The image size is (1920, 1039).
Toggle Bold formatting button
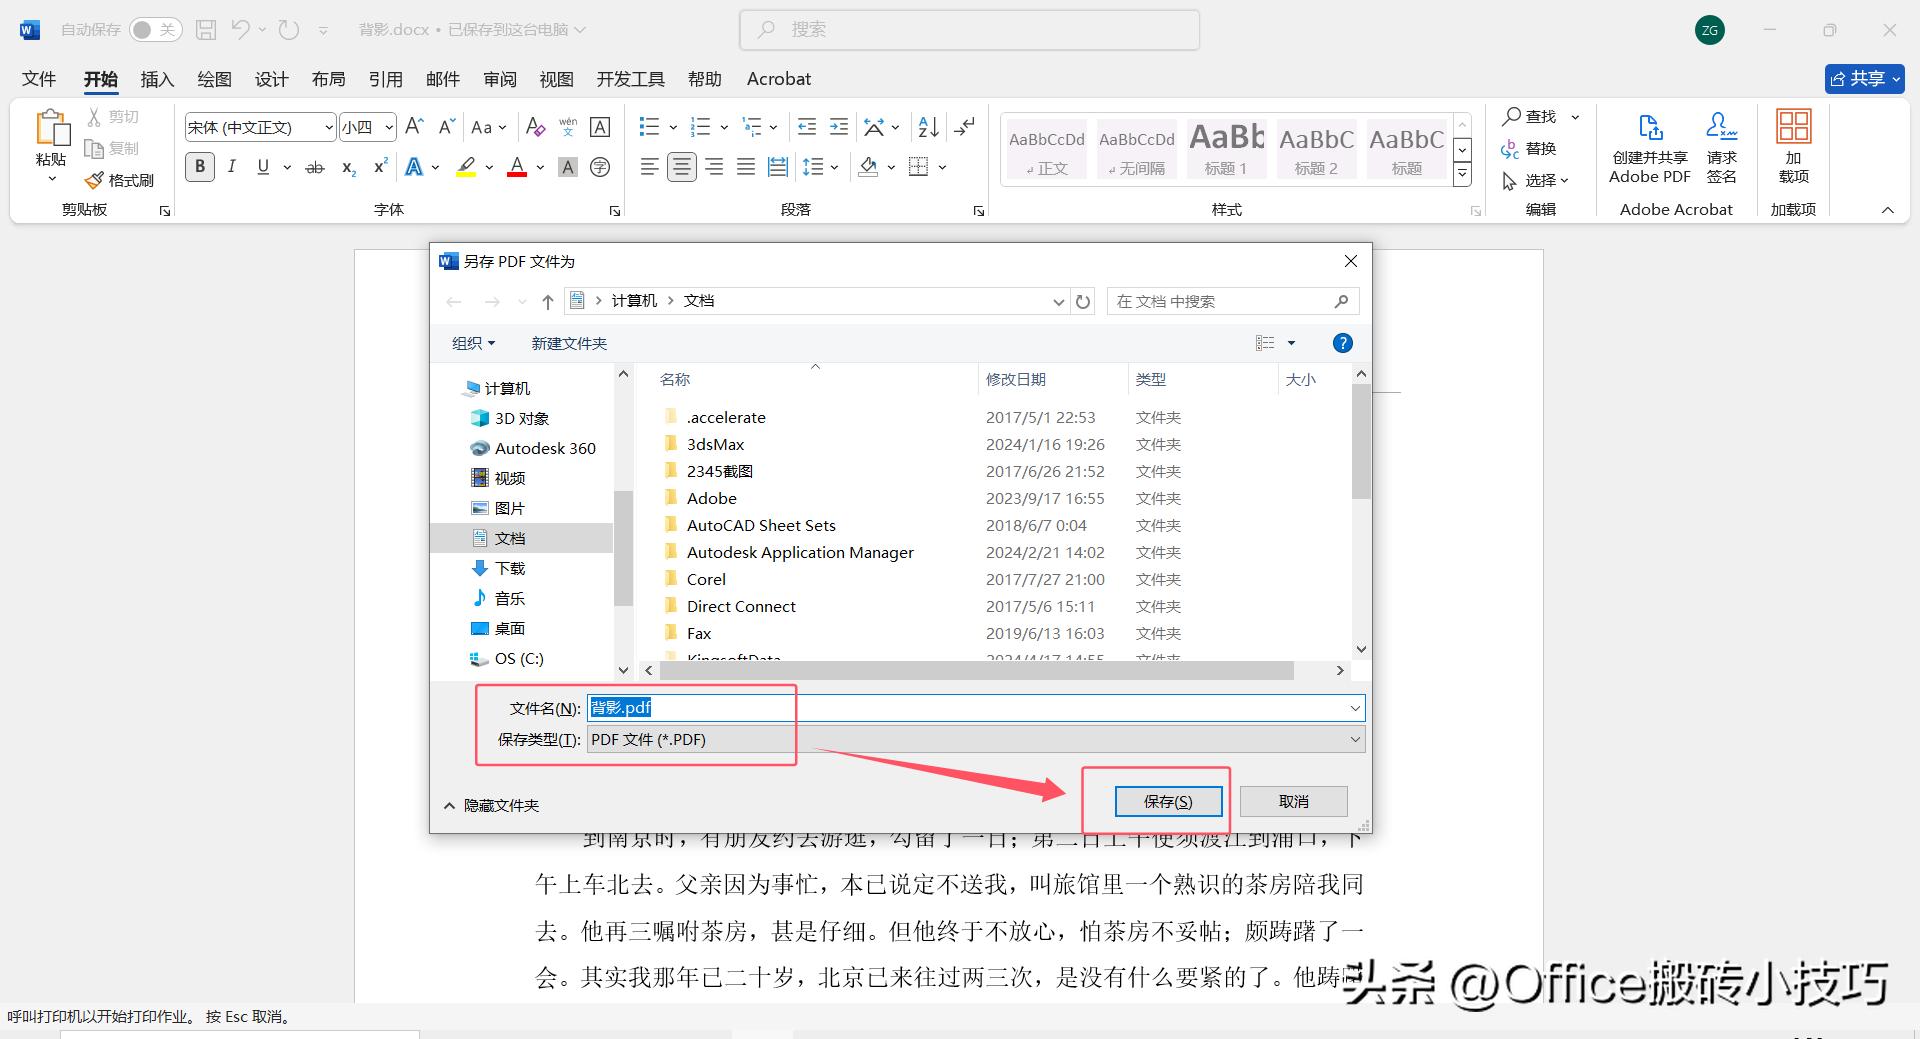[200, 167]
